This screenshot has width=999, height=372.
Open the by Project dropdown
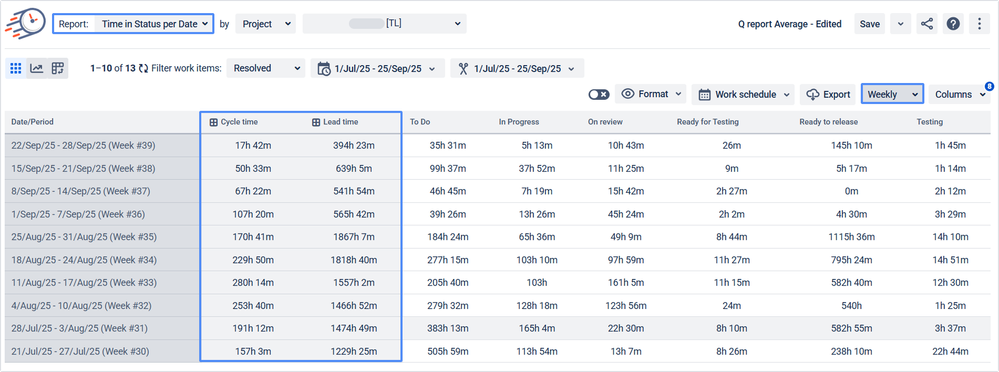(265, 24)
